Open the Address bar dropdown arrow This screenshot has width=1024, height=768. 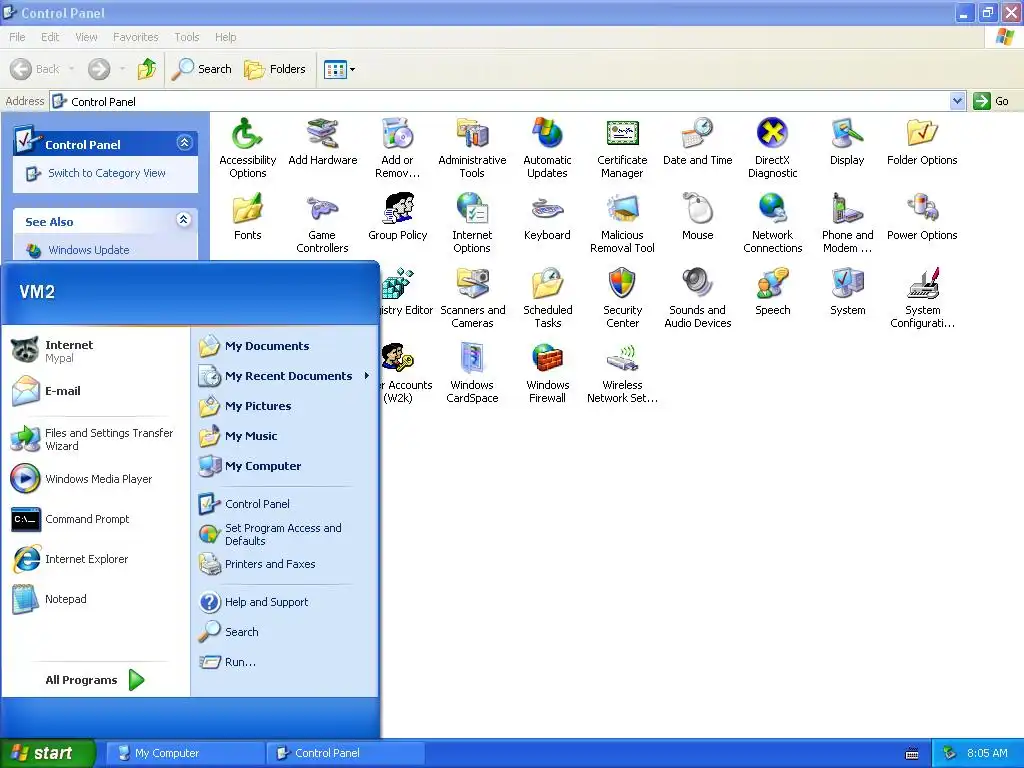[957, 101]
